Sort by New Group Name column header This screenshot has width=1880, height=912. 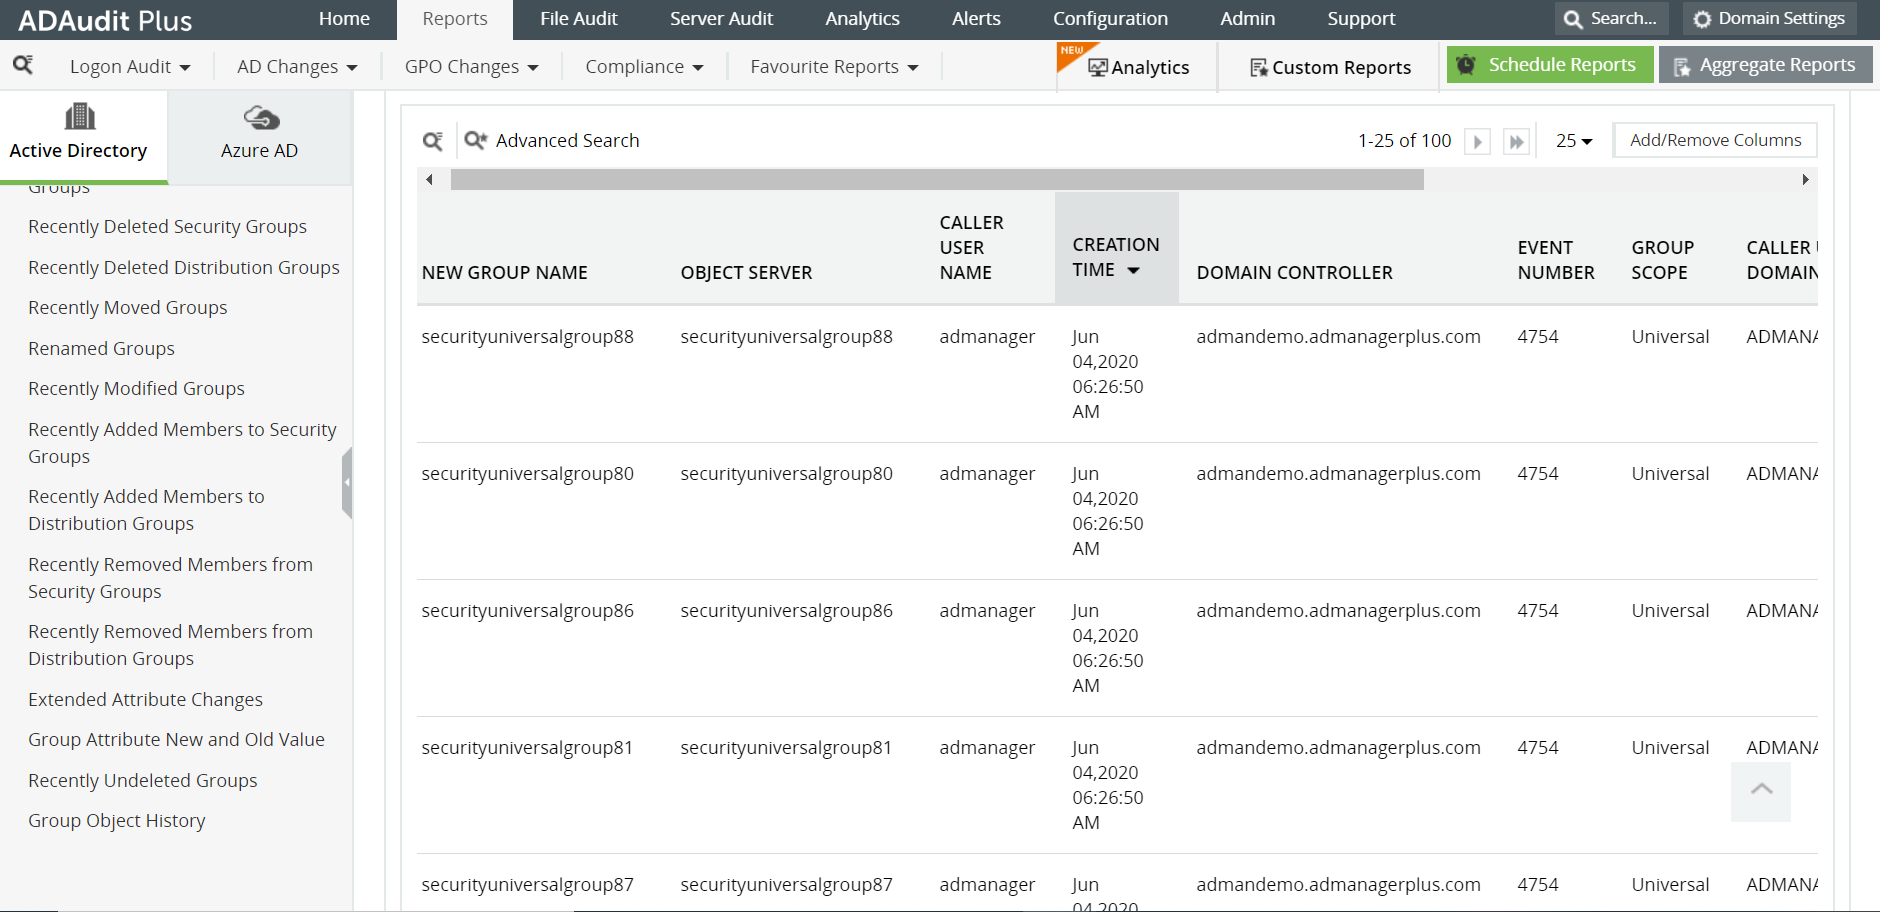505,273
